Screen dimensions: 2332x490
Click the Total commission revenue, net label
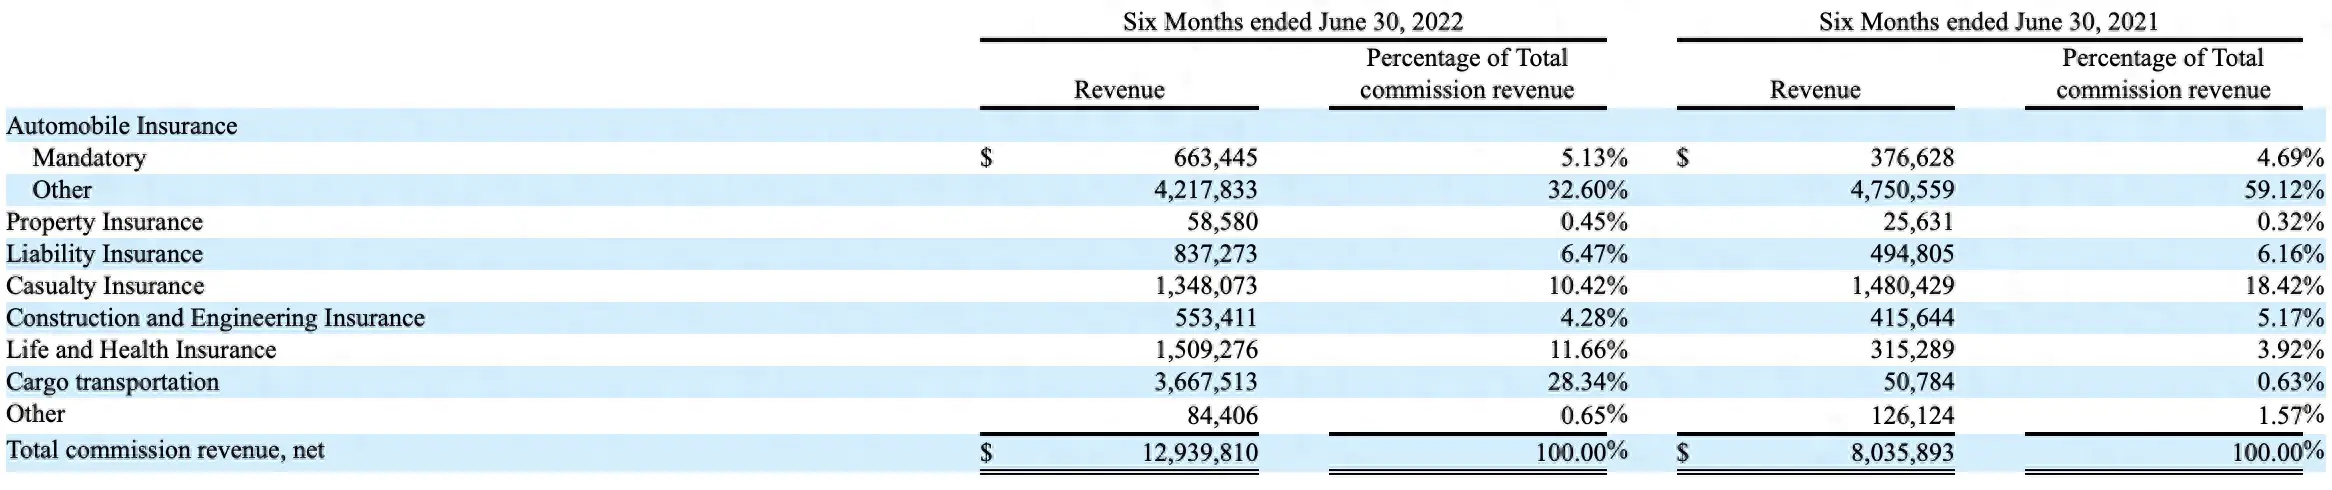165,450
